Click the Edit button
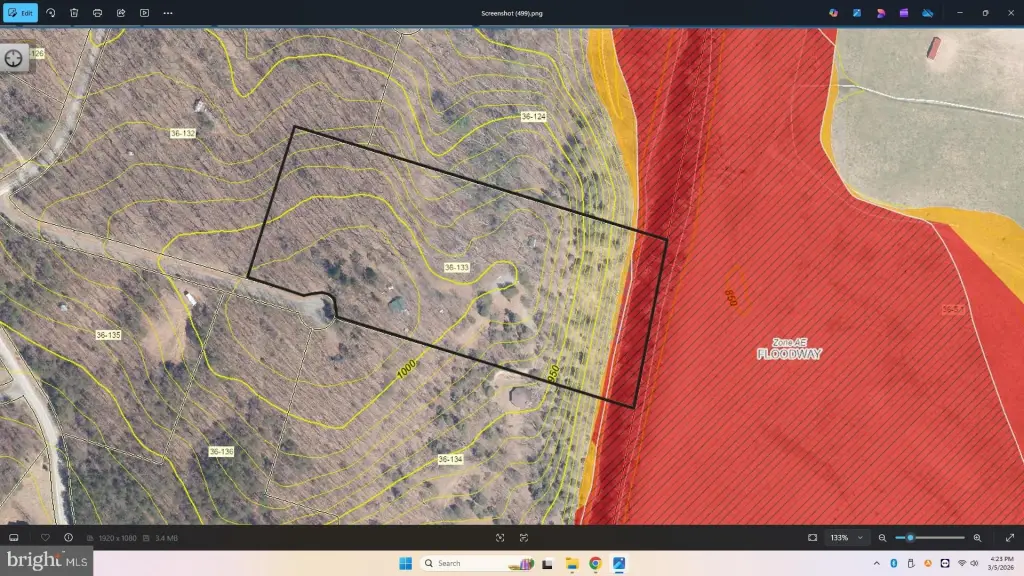 click(x=21, y=13)
